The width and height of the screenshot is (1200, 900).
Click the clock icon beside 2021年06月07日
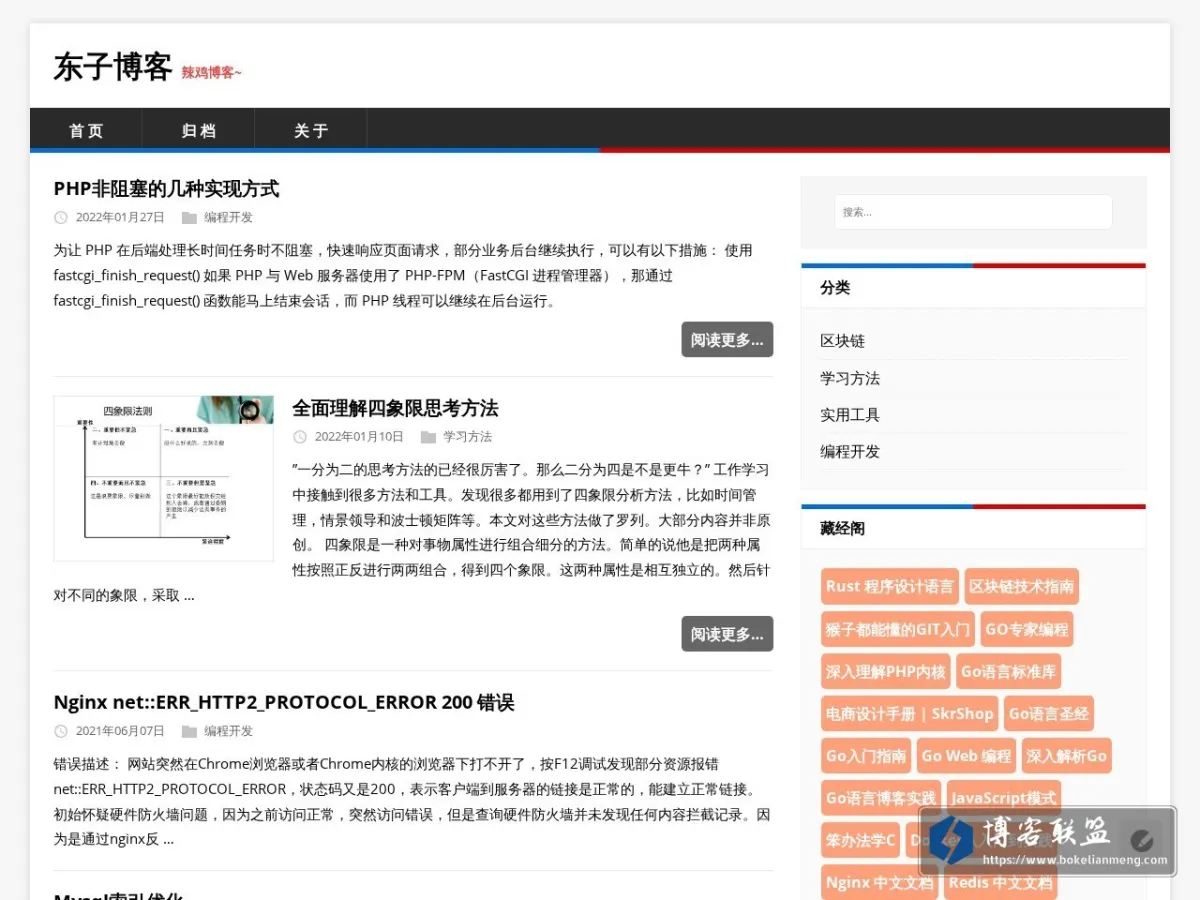(60, 731)
